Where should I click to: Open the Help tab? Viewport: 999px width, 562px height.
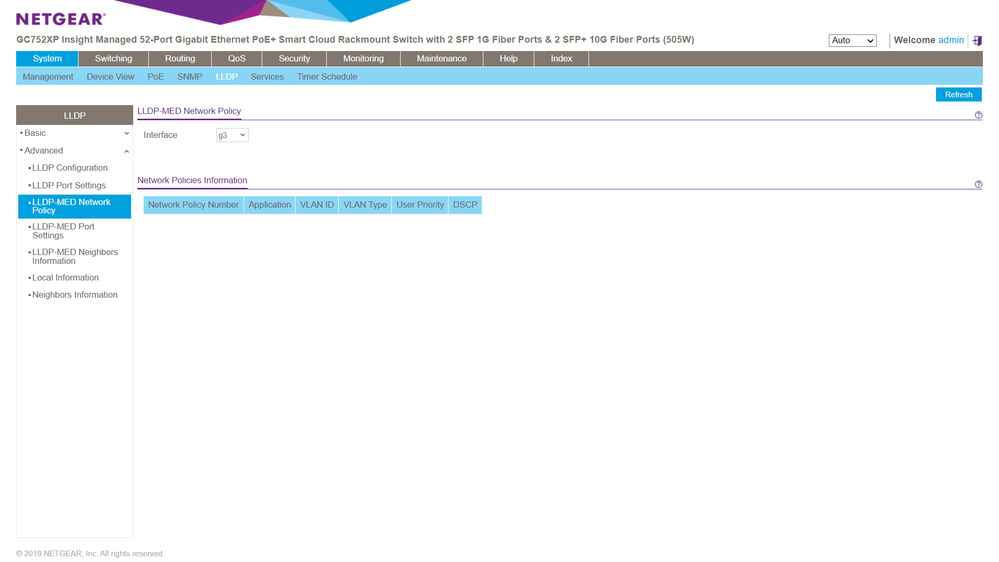tap(508, 59)
